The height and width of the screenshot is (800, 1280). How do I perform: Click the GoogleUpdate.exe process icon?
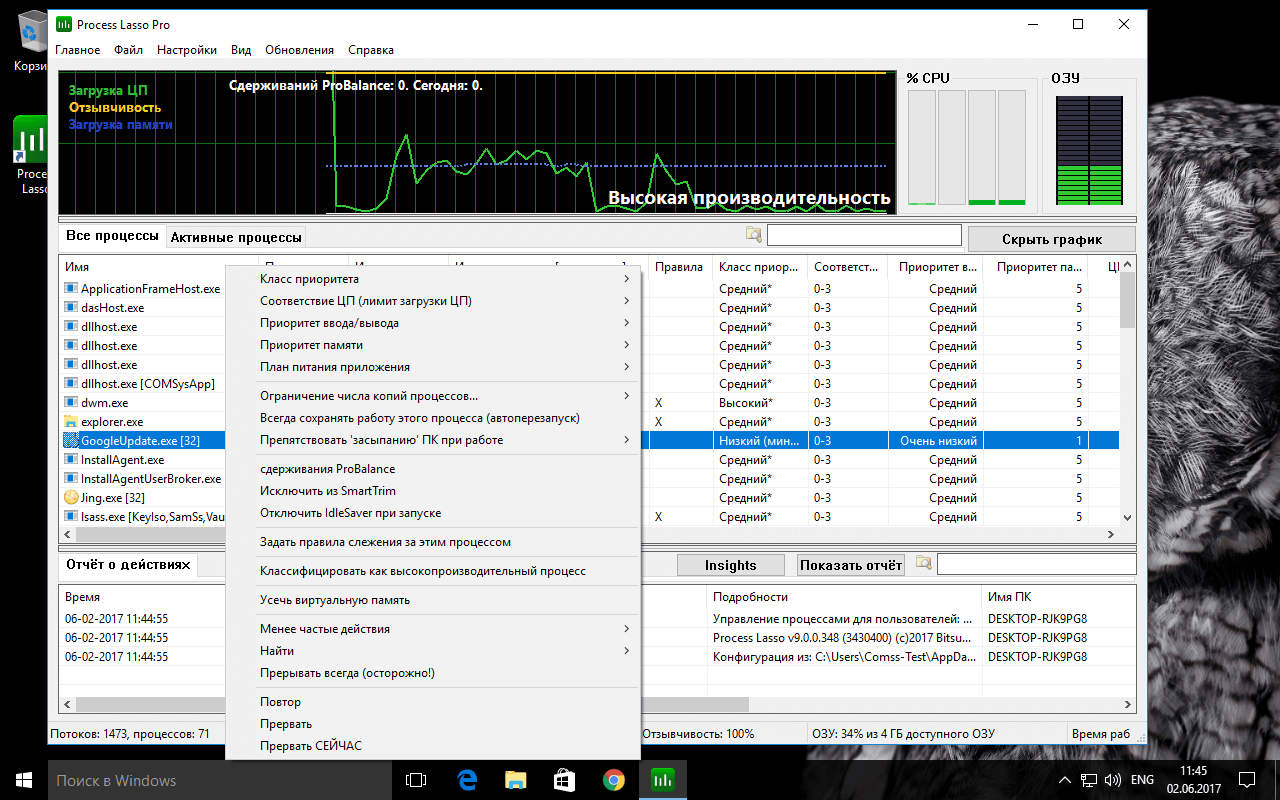[x=71, y=440]
